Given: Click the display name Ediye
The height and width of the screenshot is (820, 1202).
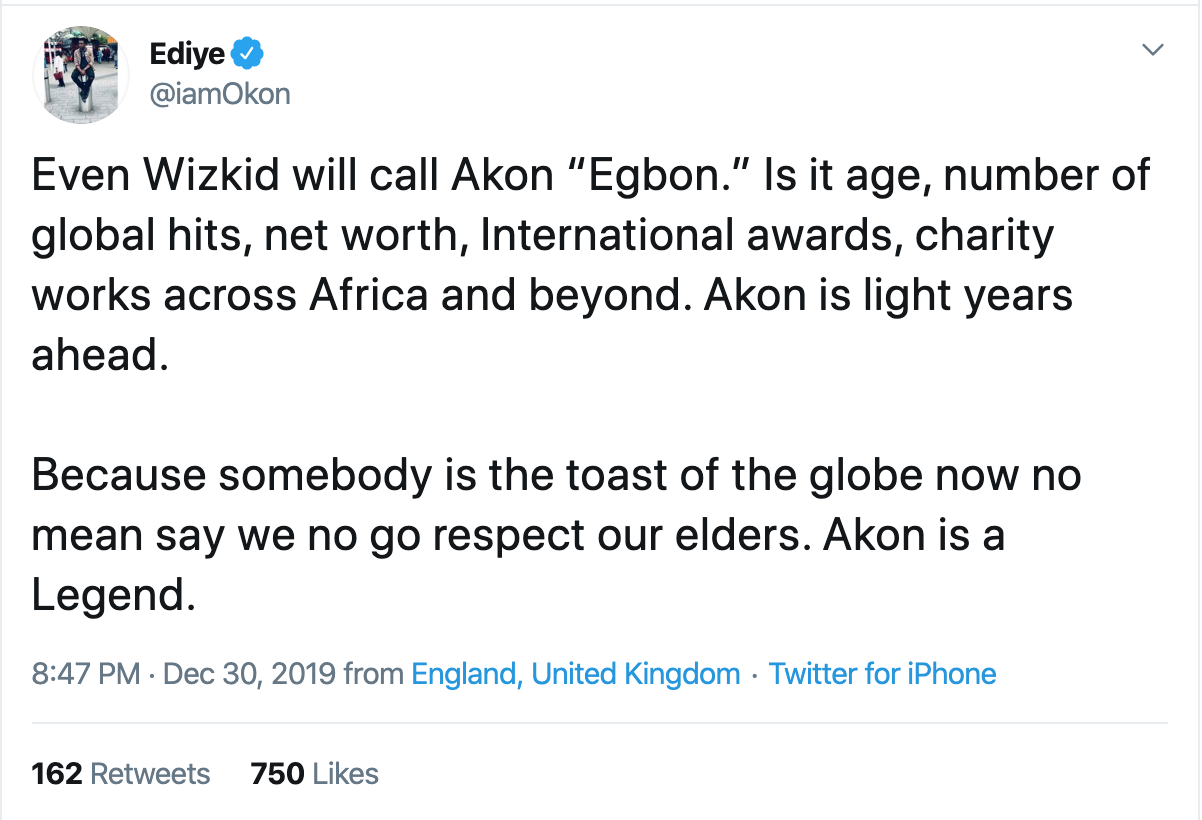Looking at the screenshot, I should point(187,52).
